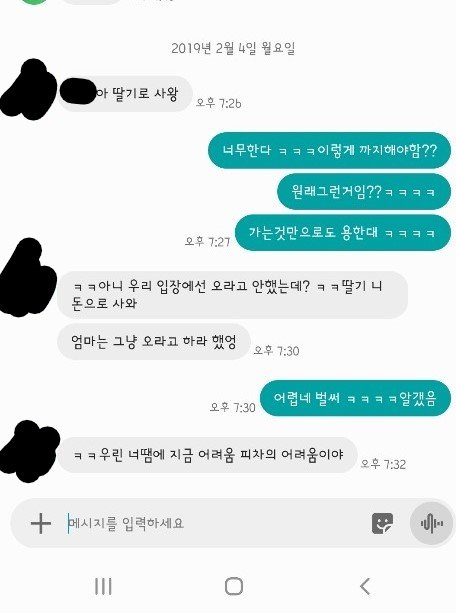Select the 원래그런거임?? message bubble
The image size is (456, 613).
(x=364, y=192)
